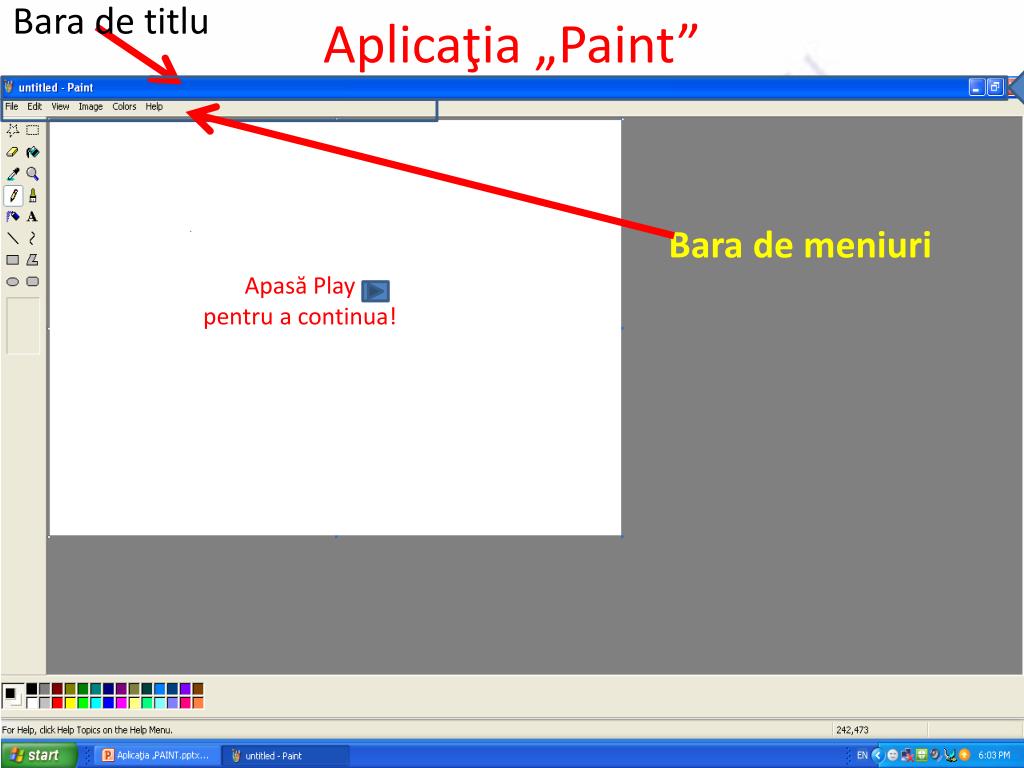The height and width of the screenshot is (768, 1024).
Task: Select the bright blue color swatch
Action: 108,703
